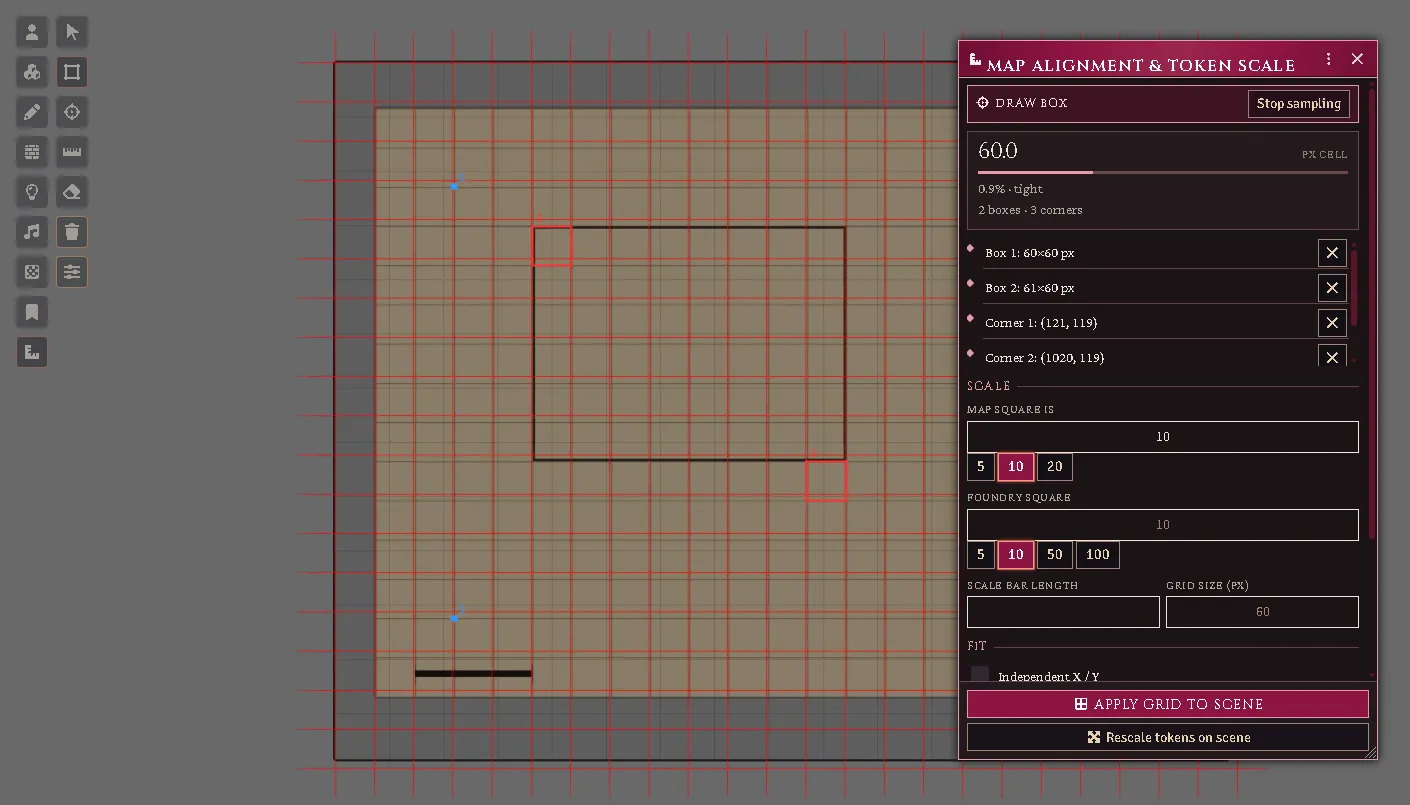
Task: Select the arrow Select tool
Action: [x=72, y=32]
